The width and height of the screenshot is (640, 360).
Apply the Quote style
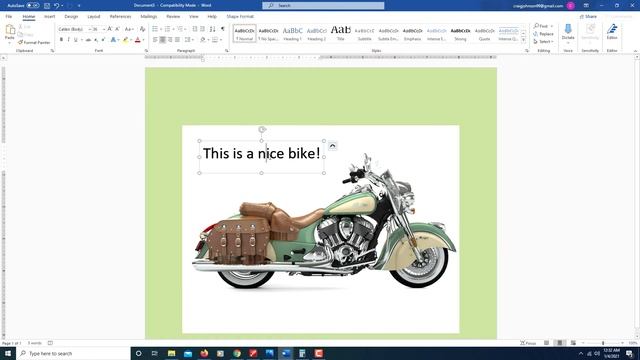tap(484, 33)
